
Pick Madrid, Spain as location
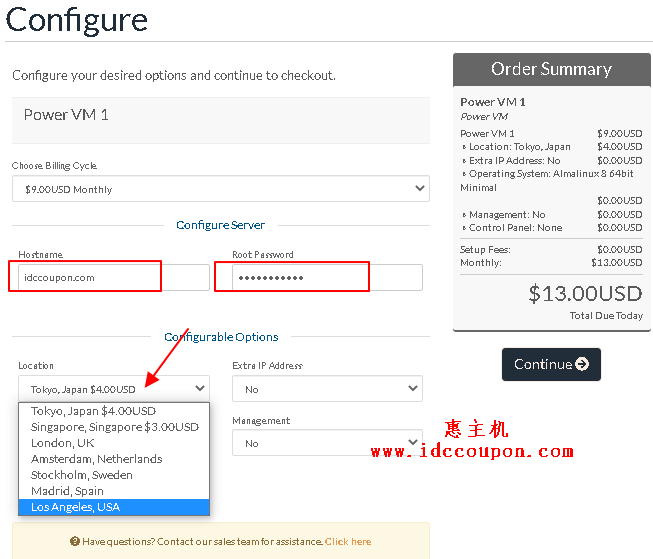[x=68, y=491]
